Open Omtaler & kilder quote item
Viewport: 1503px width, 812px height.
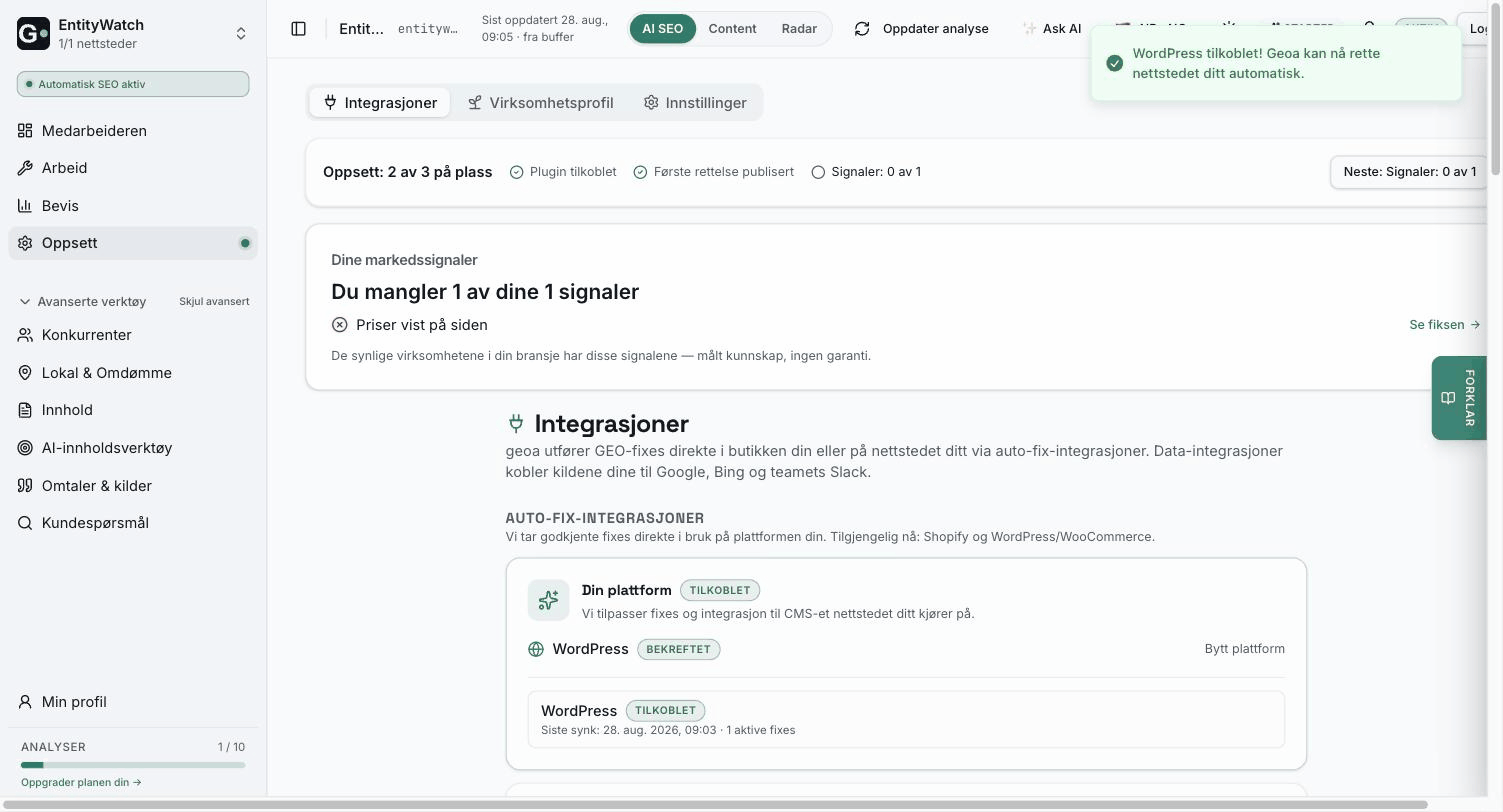click(x=133, y=486)
